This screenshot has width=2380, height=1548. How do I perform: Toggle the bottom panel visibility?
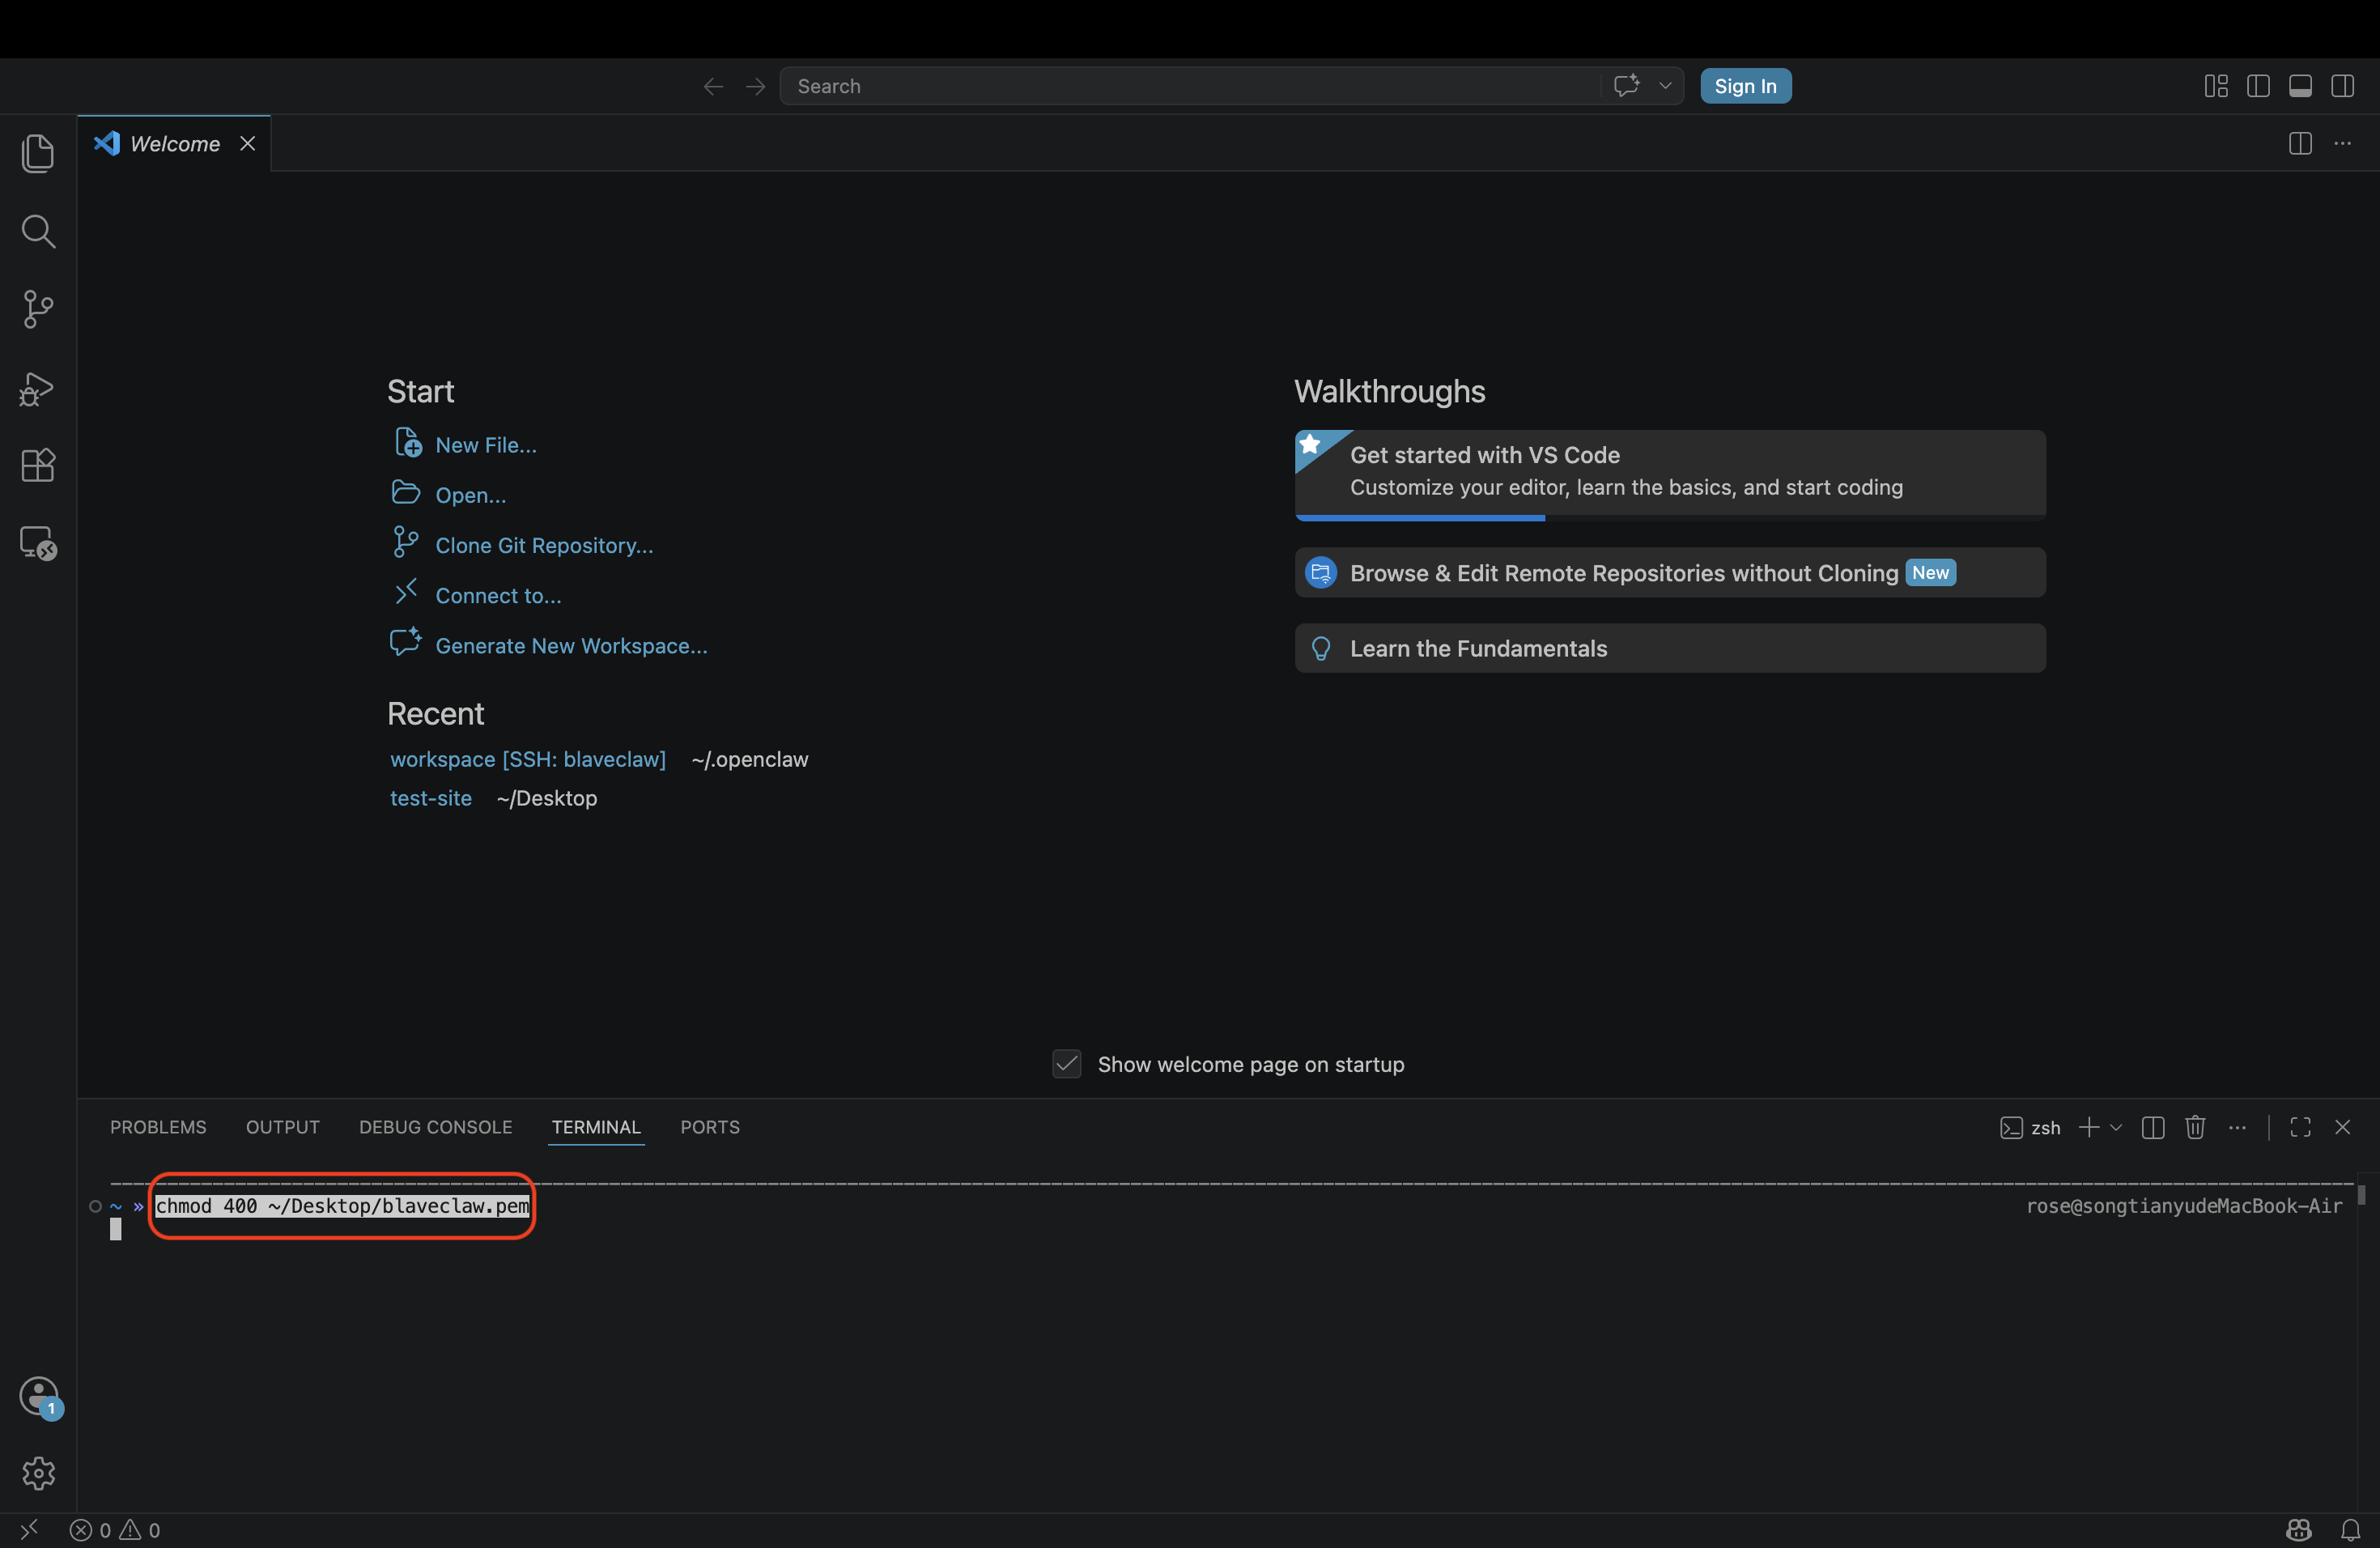[x=2300, y=86]
